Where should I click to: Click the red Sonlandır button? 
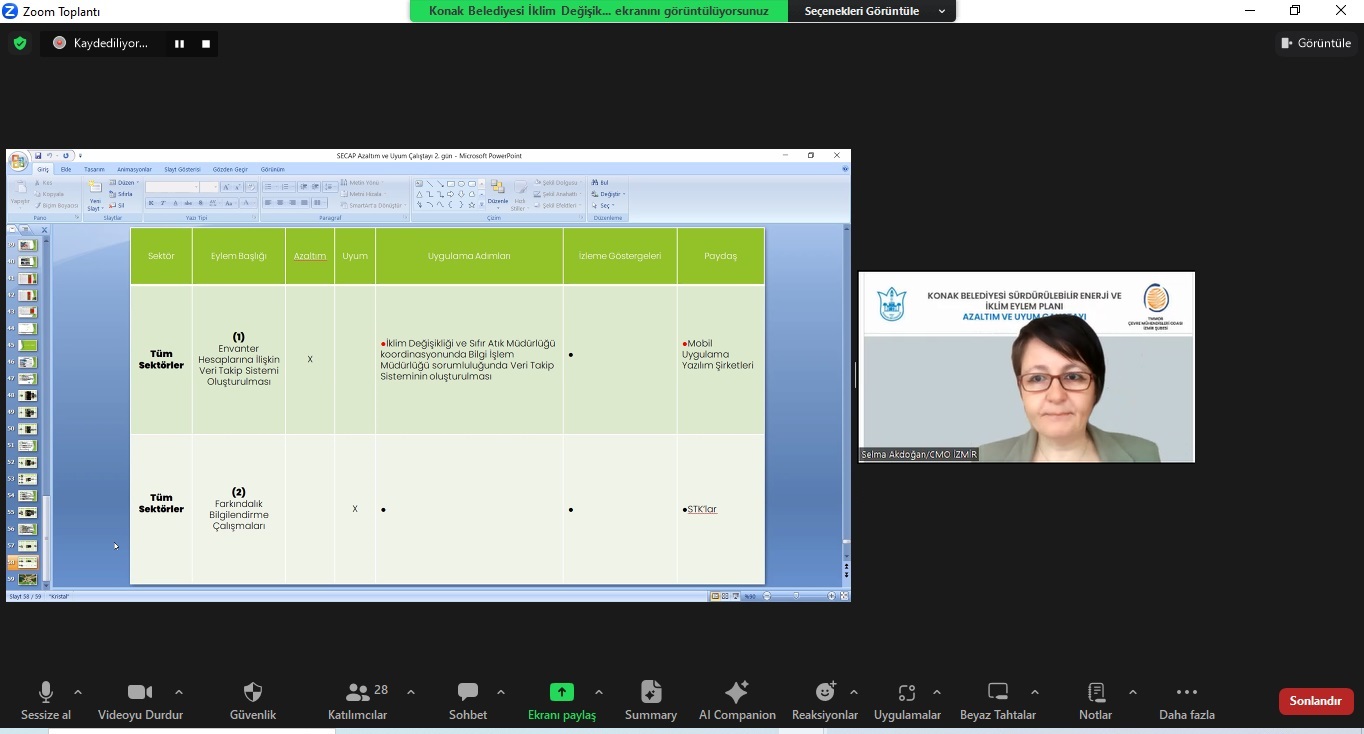tap(1315, 701)
